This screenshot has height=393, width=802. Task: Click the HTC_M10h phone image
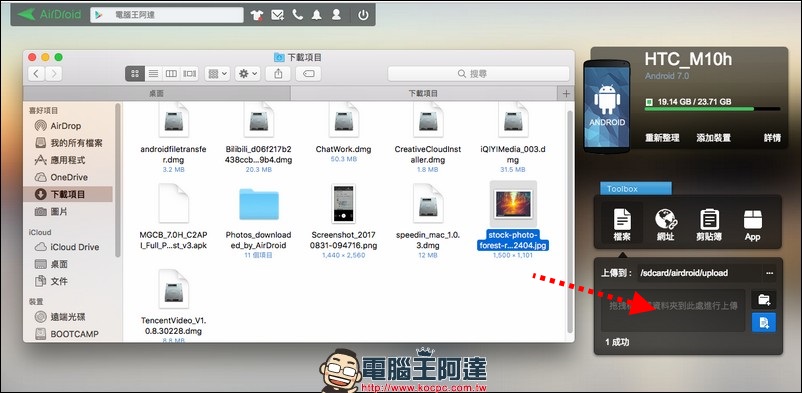[x=607, y=106]
